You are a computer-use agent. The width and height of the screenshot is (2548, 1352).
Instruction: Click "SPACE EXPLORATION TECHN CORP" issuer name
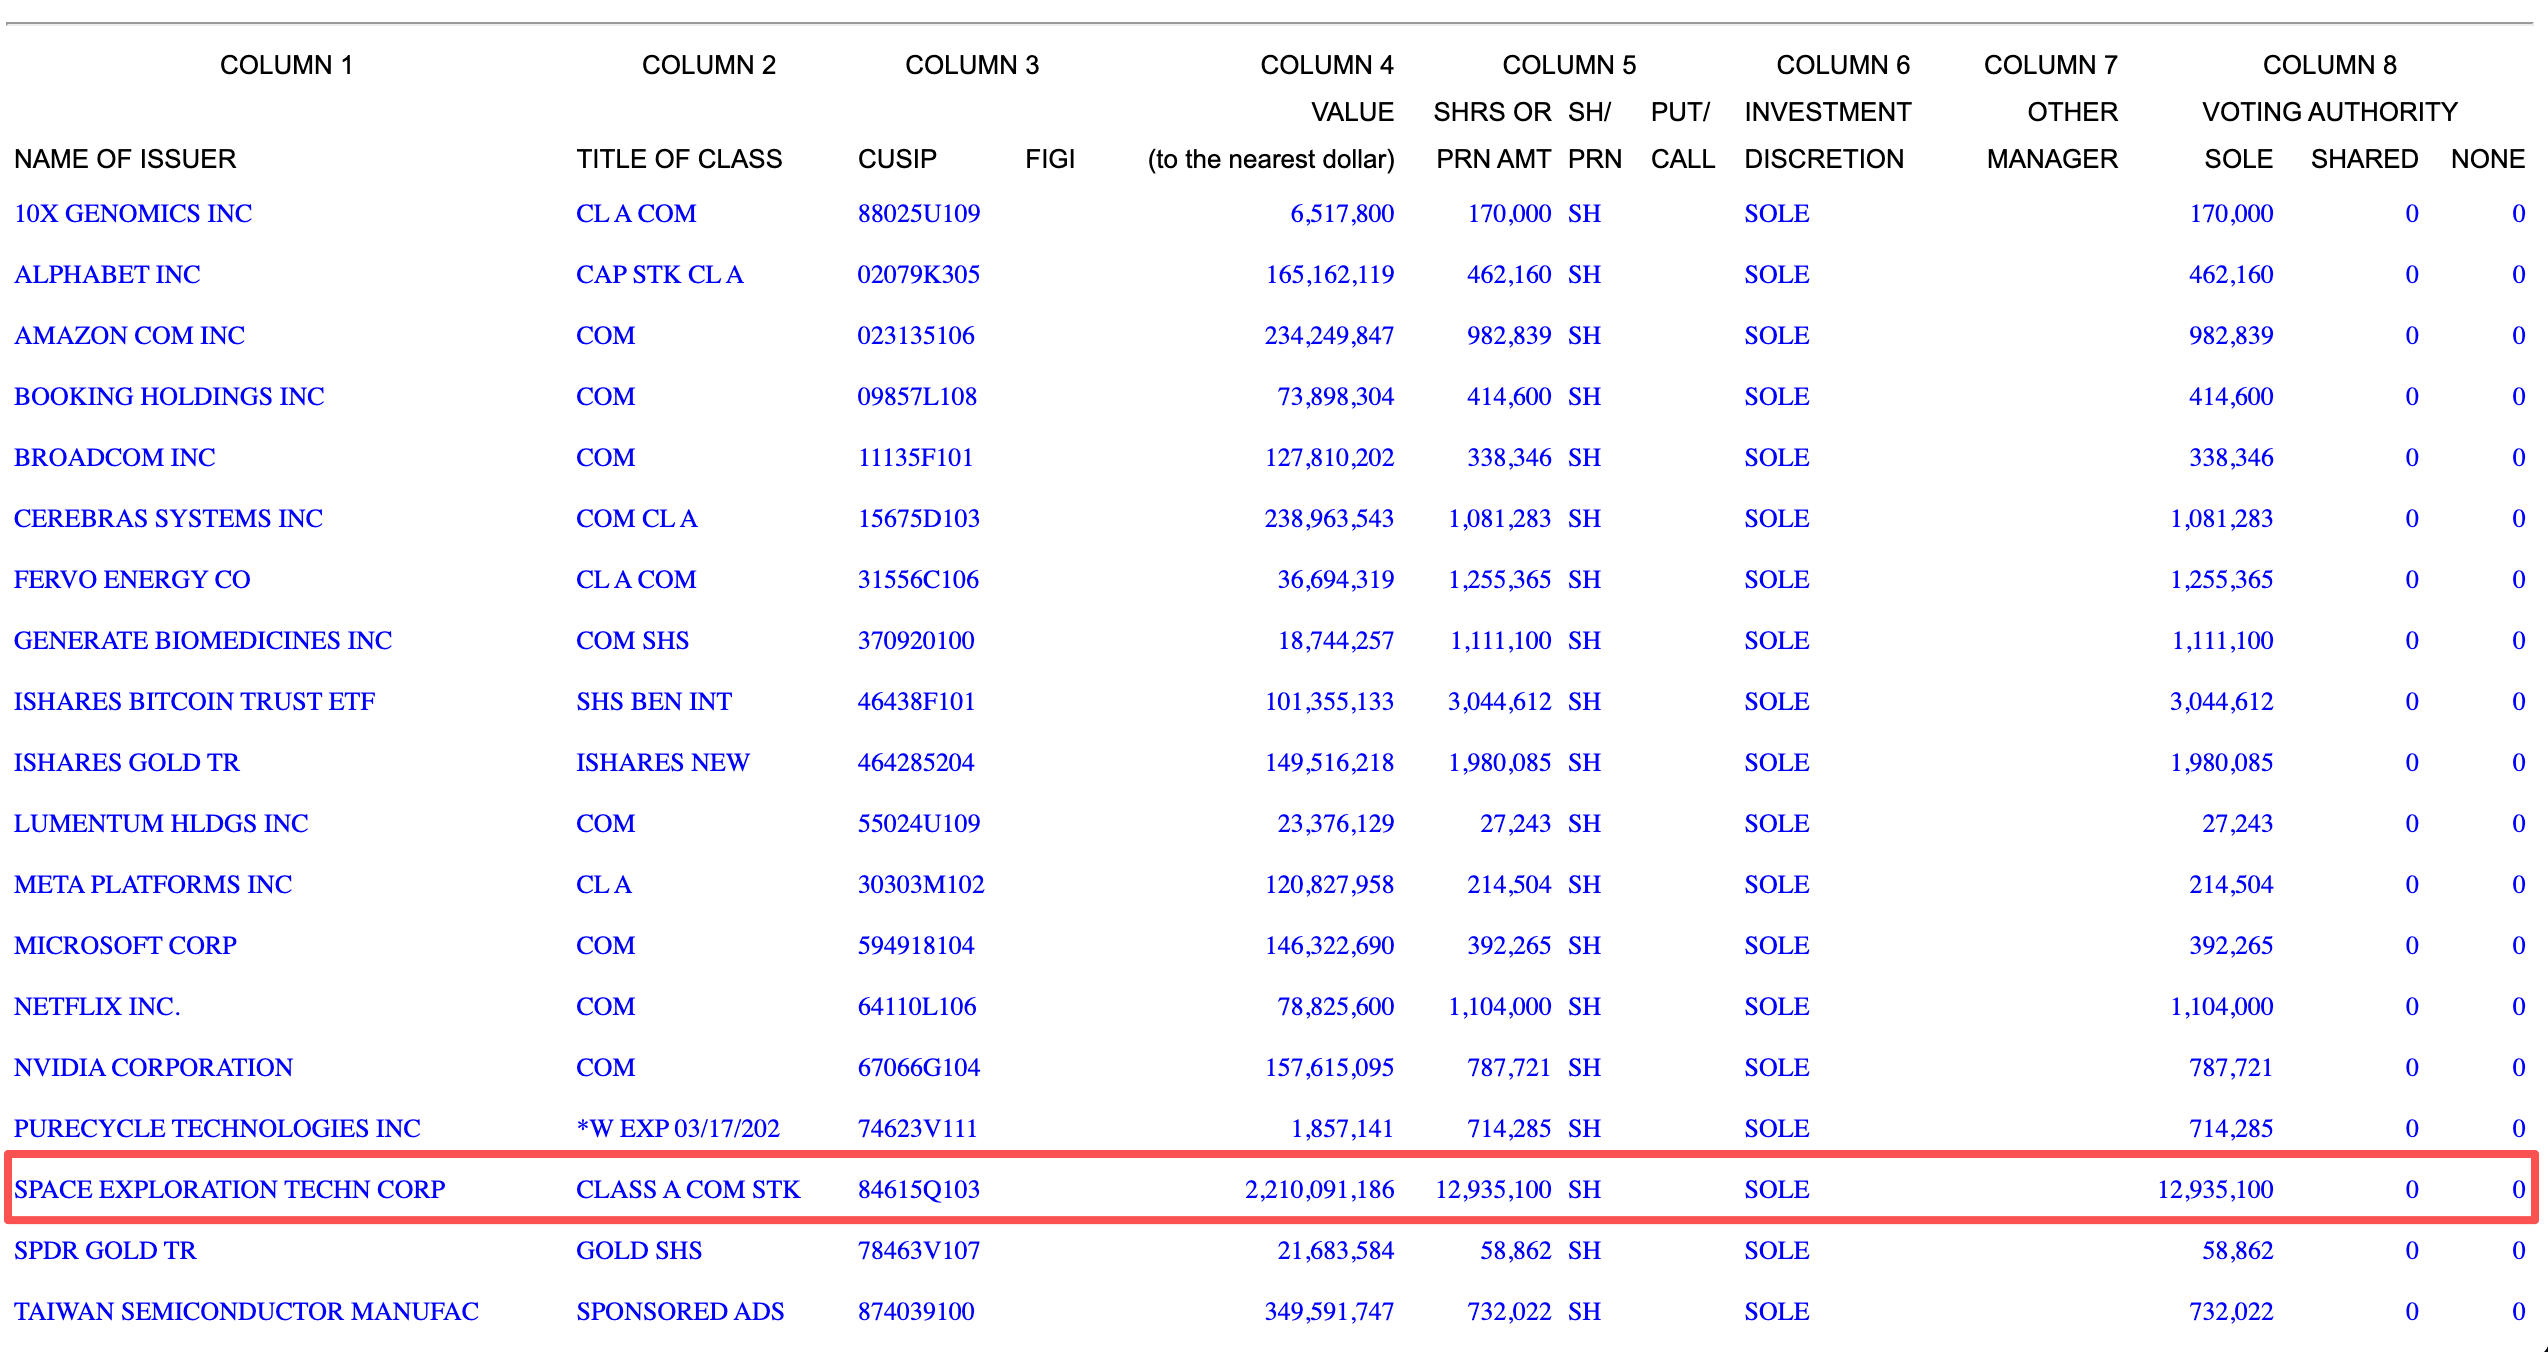tap(229, 1189)
